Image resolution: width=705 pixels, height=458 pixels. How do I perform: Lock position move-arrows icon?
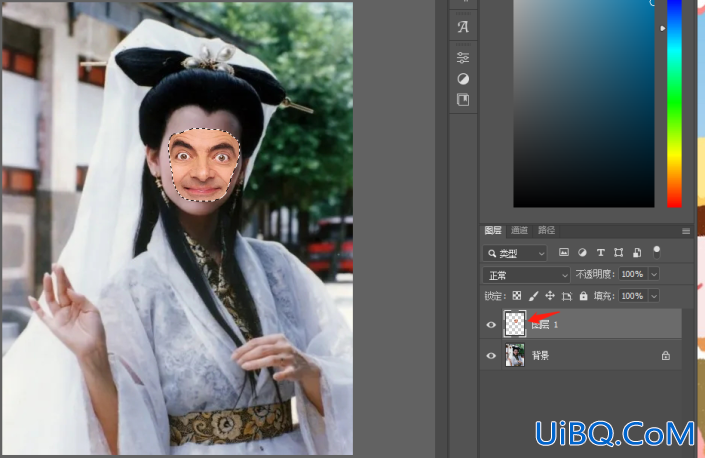tap(550, 296)
